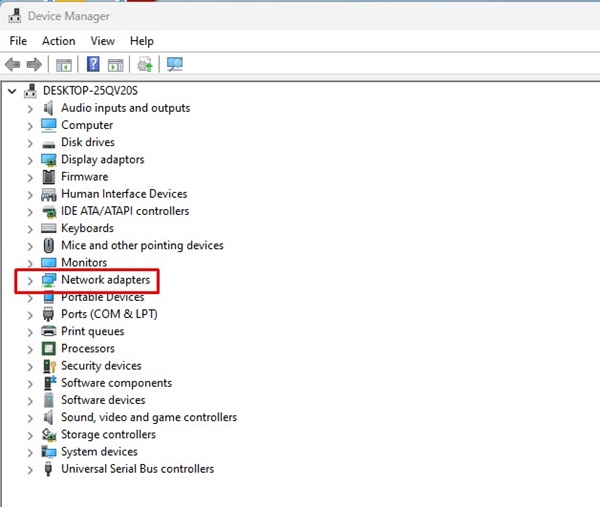Select Ports (COM & LPT) entry
Viewport: 600px width, 507px height.
pos(109,314)
